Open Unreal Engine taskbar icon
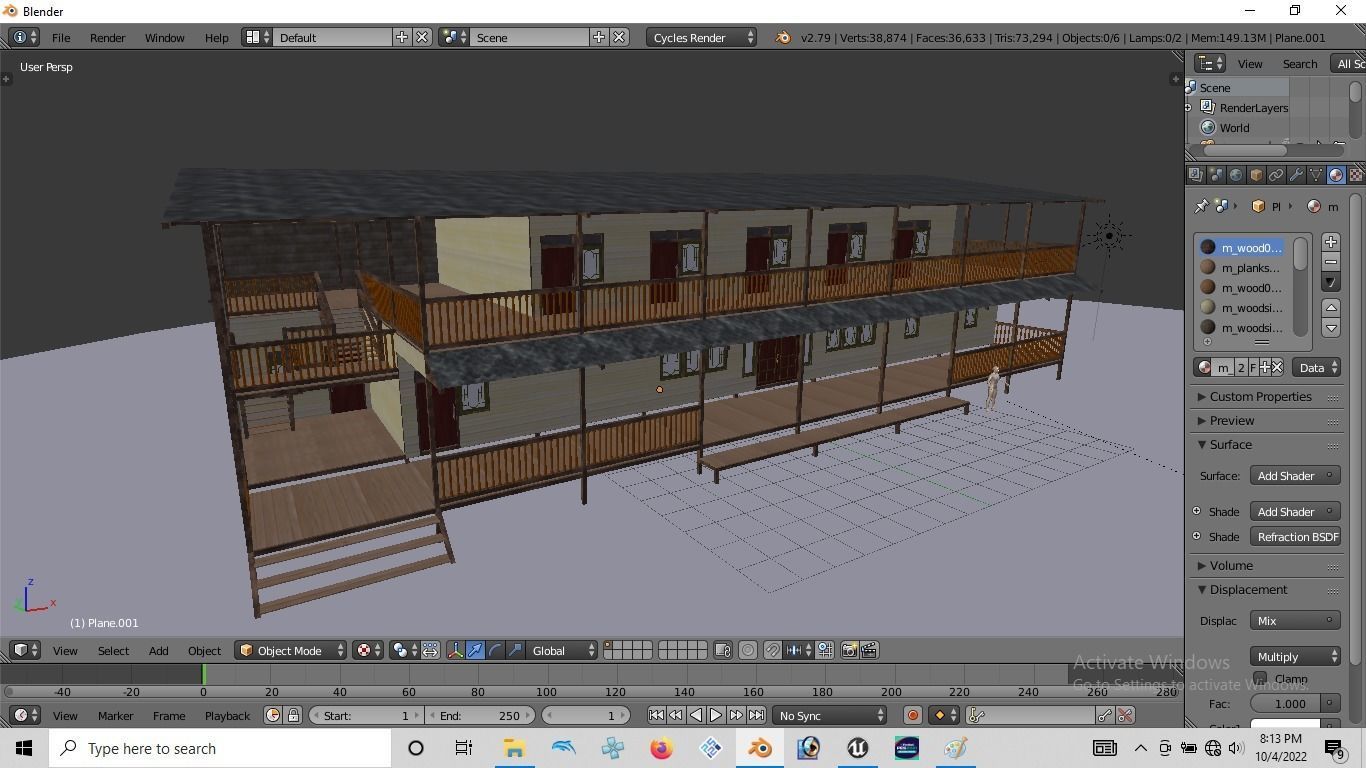Image resolution: width=1366 pixels, height=768 pixels. click(x=858, y=748)
